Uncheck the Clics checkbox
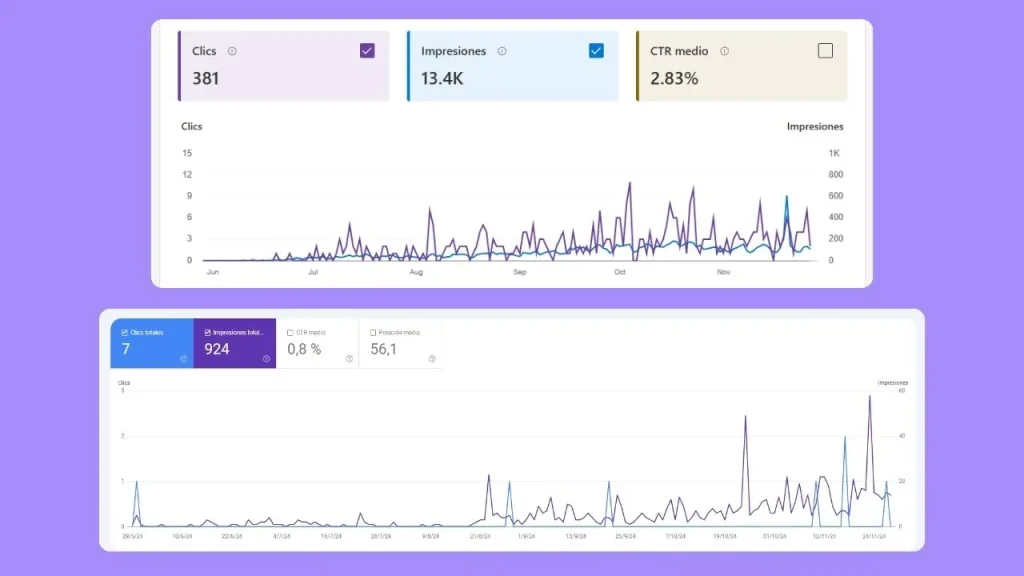 pyautogui.click(x=368, y=50)
